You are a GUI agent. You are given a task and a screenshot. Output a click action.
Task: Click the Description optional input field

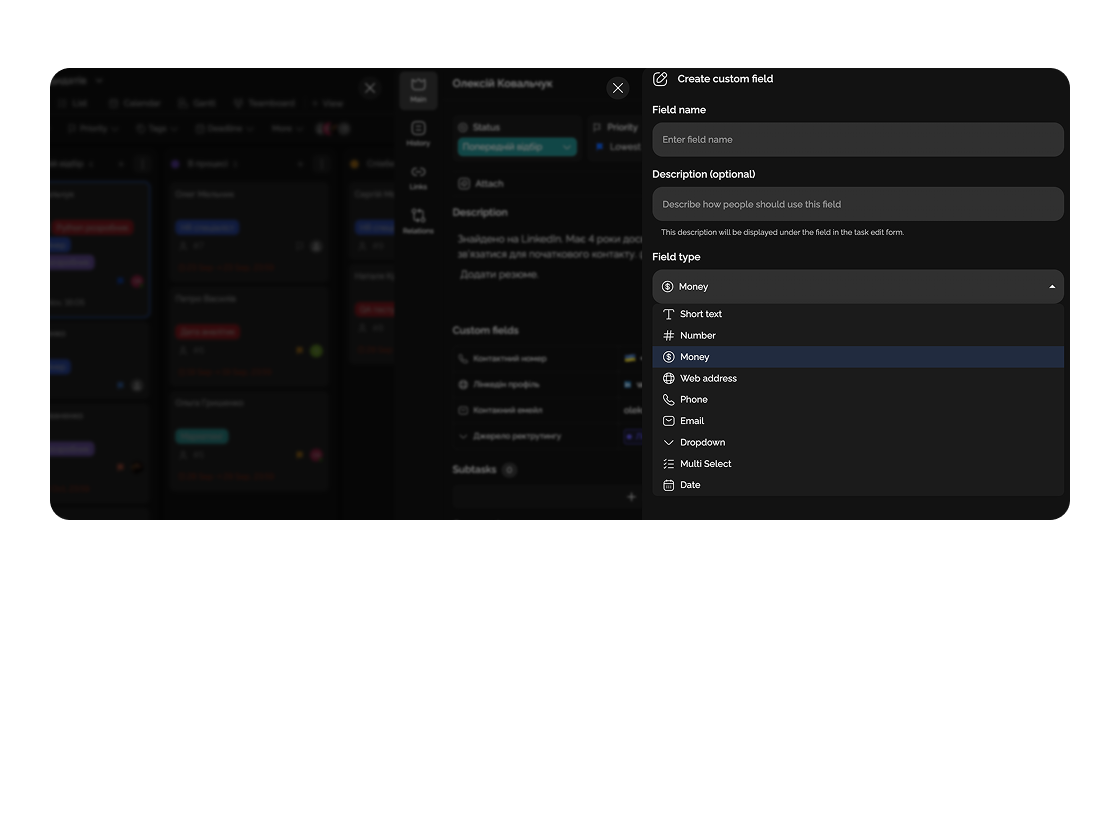(x=857, y=204)
